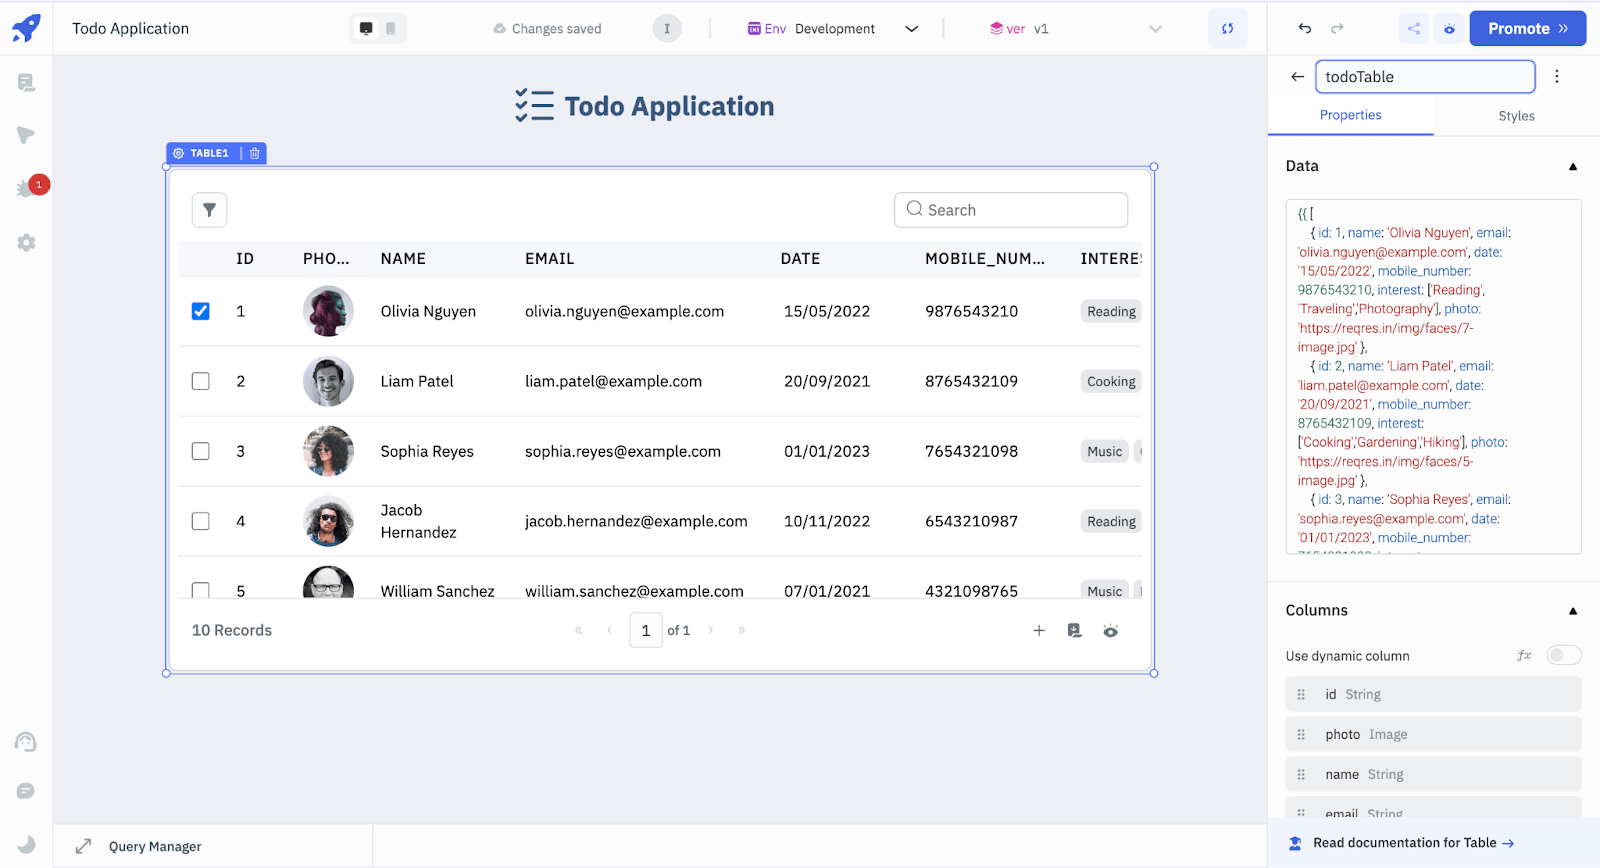Click the user avatar 'I' in header
1600x868 pixels.
pos(667,29)
